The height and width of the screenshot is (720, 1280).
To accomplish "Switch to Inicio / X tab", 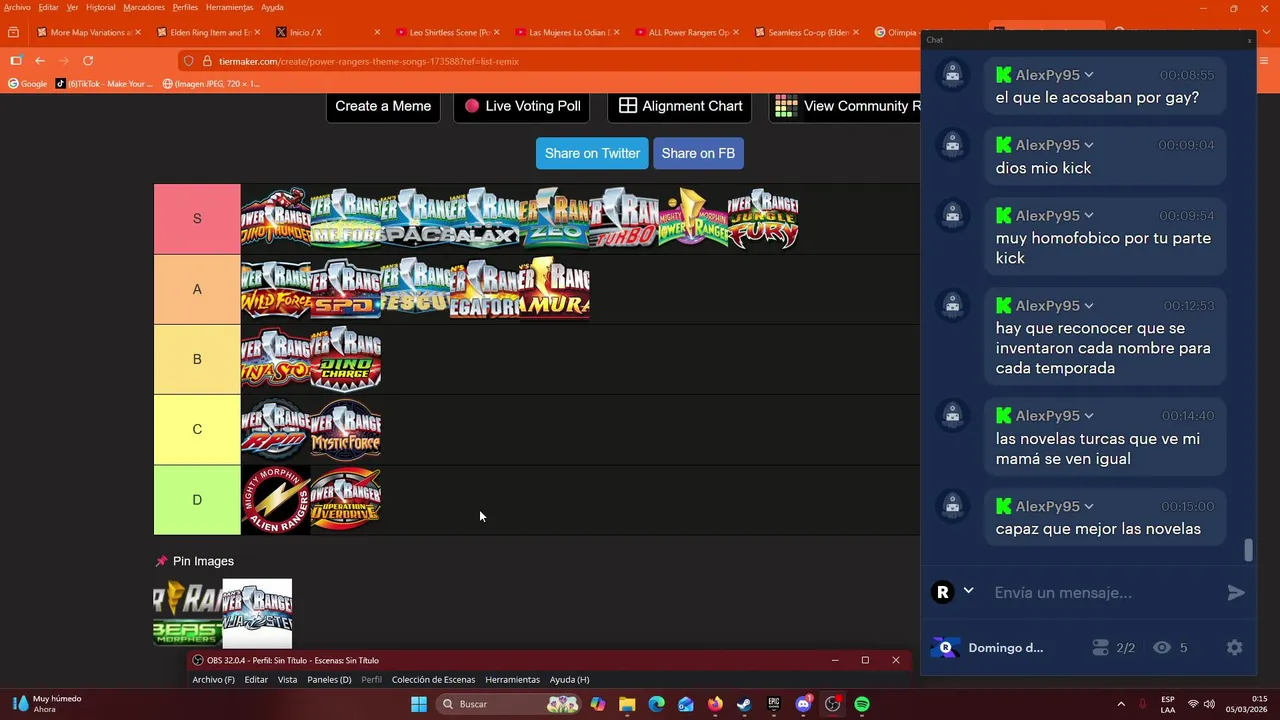I will pos(326,32).
